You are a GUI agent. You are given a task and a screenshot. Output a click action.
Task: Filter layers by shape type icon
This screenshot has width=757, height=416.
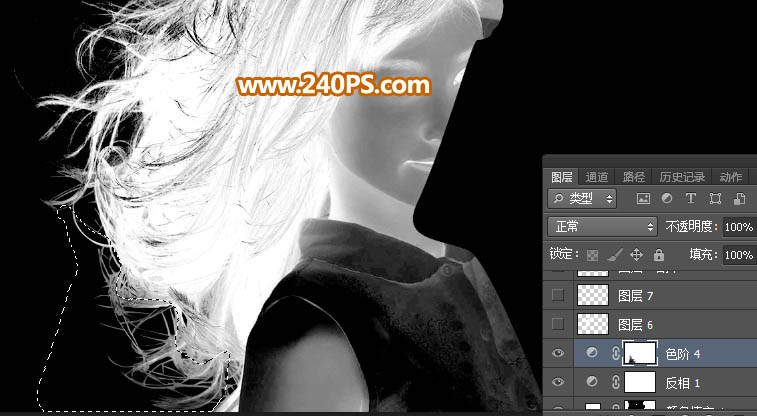click(715, 198)
